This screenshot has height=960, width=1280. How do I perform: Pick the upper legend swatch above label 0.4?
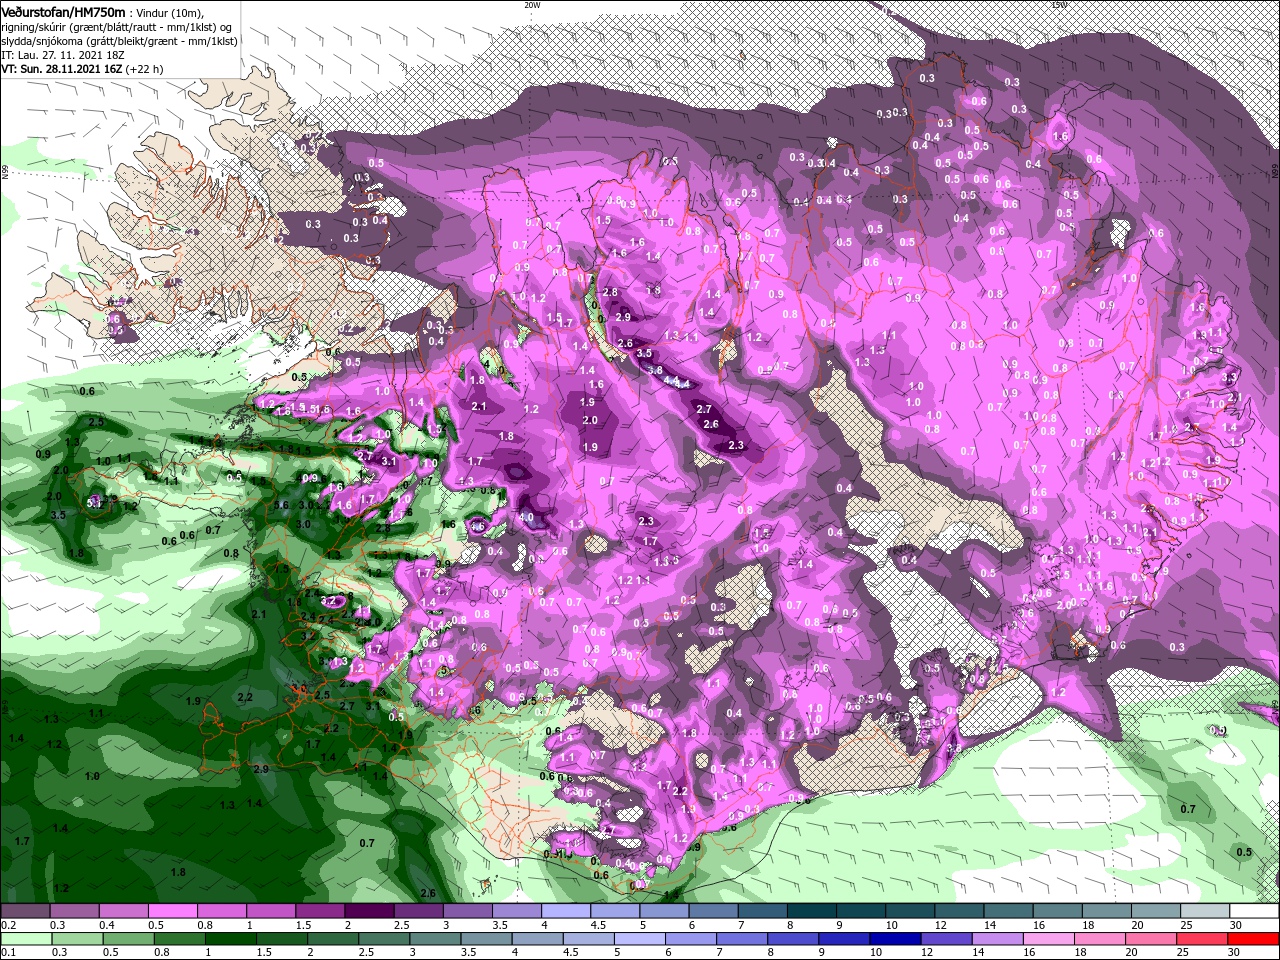point(123,912)
